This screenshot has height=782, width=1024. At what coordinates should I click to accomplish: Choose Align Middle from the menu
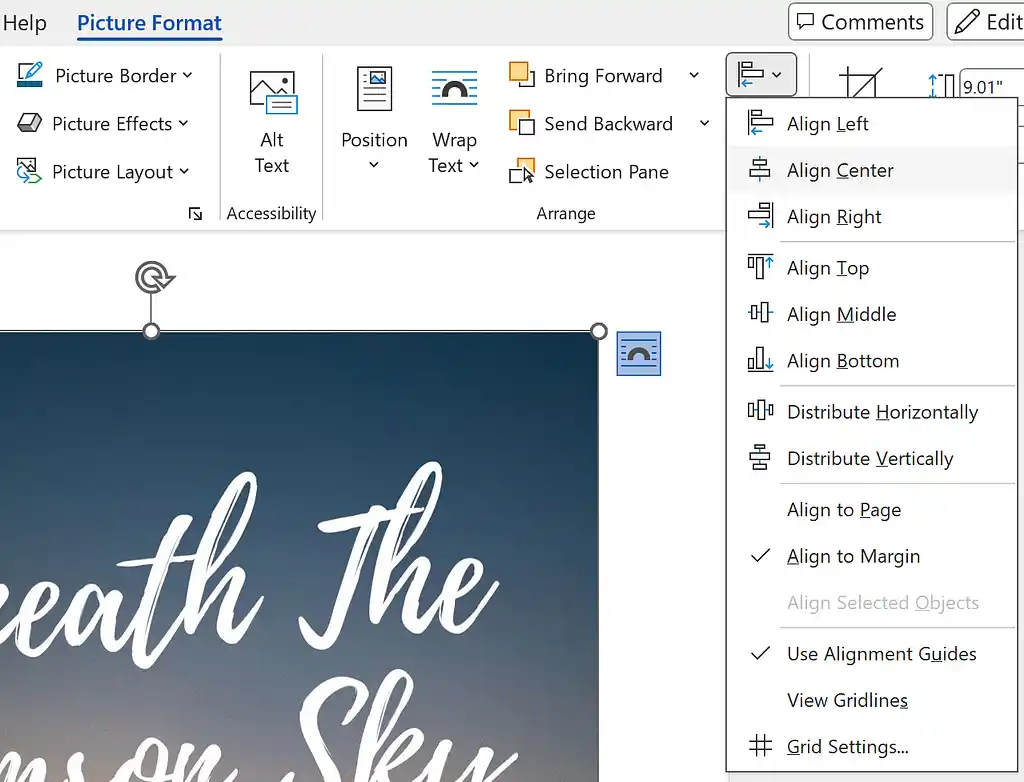872,314
